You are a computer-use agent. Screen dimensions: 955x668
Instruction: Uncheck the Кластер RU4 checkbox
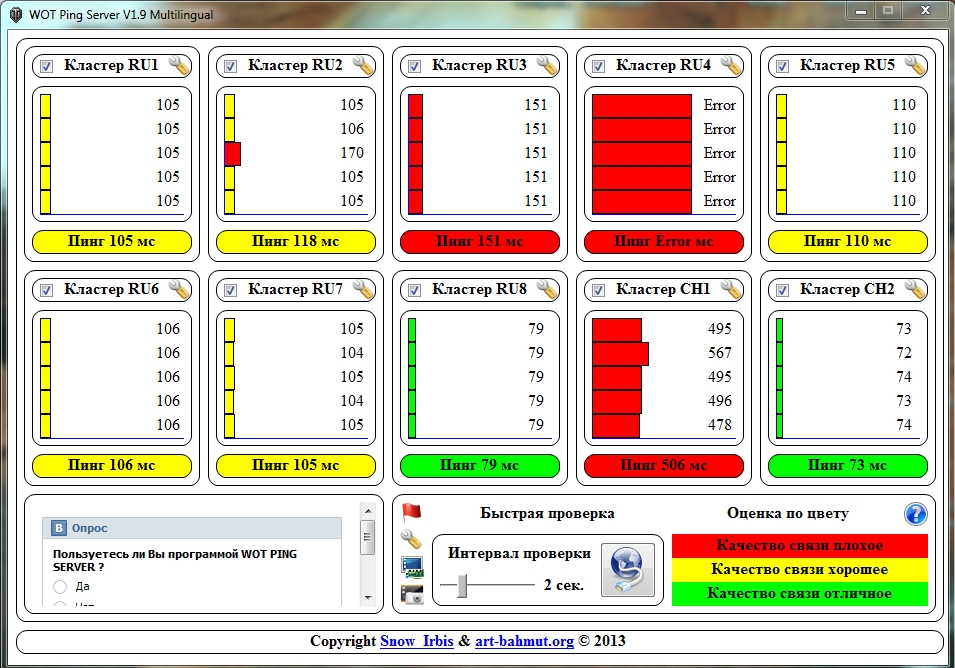point(598,66)
